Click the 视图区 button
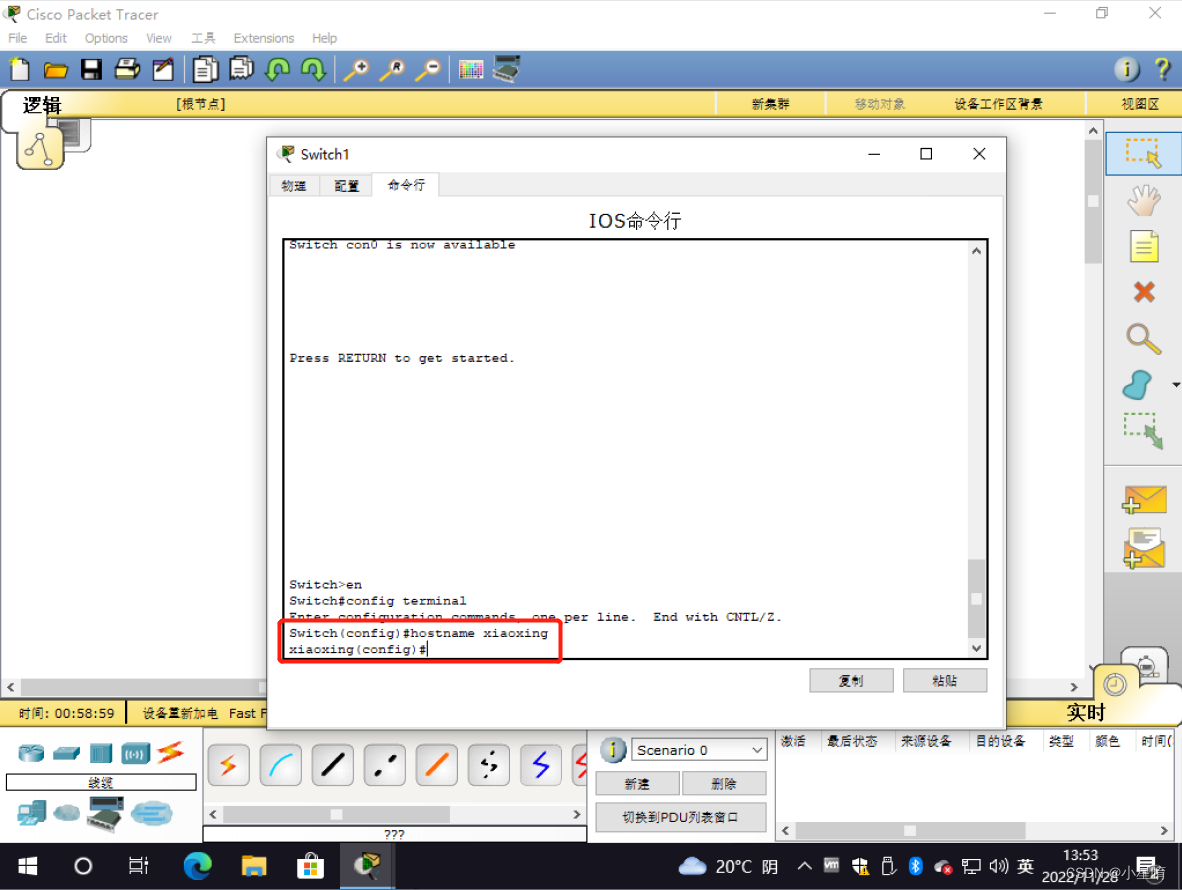The height and width of the screenshot is (890, 1182). [1140, 104]
